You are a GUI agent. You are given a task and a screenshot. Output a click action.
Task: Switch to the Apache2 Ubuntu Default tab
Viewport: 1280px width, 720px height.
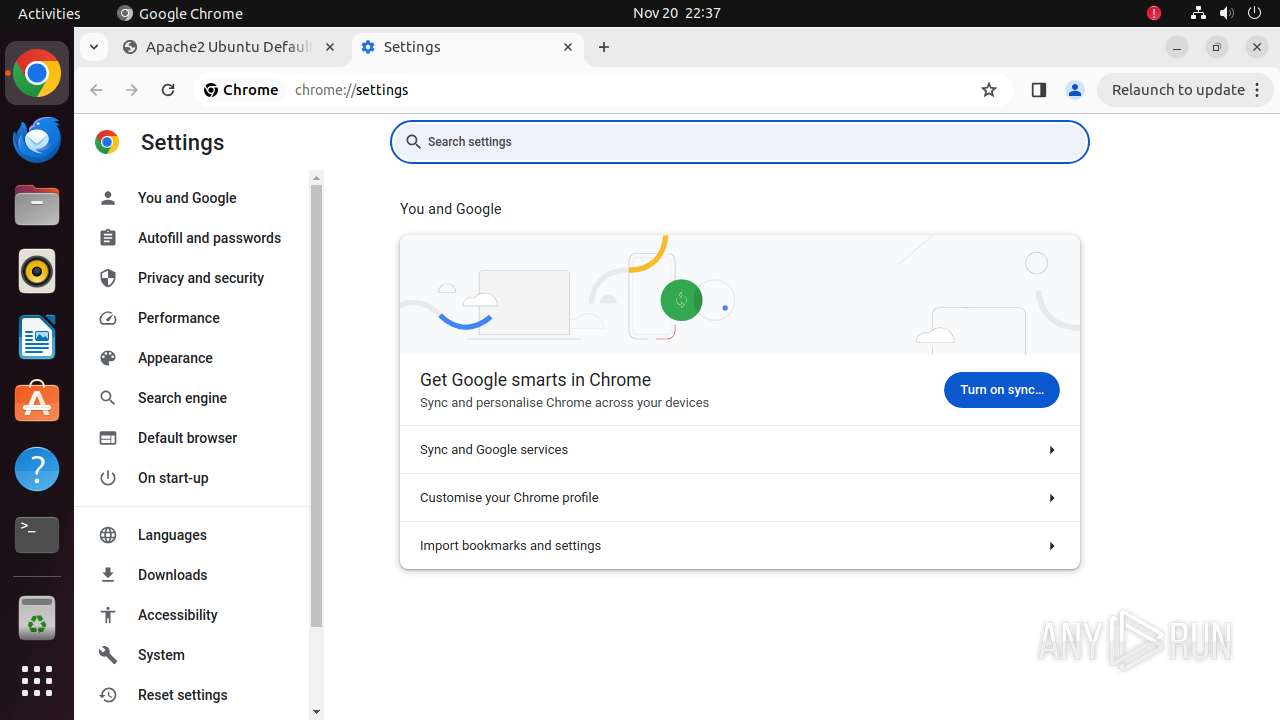coord(229,47)
